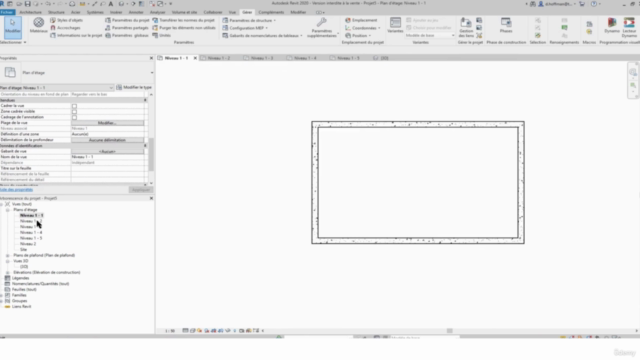Open the Fichier menu
The height and width of the screenshot is (360, 640).
coord(7,12)
